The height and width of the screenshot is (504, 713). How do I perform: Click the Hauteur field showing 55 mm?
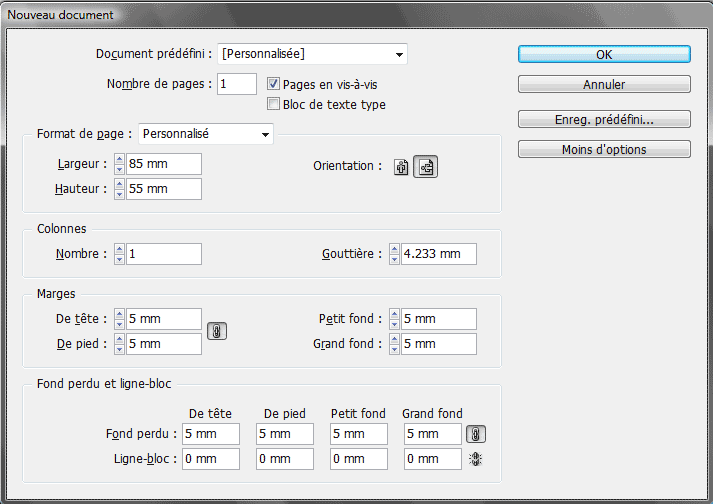pyautogui.click(x=164, y=189)
